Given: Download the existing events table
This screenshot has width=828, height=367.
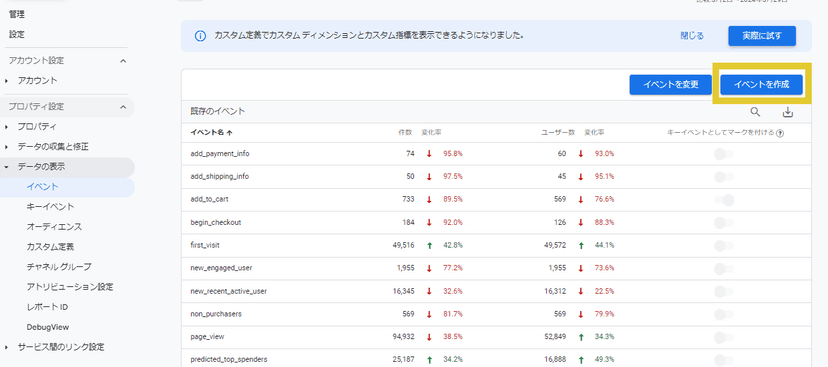Looking at the screenshot, I should pyautogui.click(x=788, y=112).
